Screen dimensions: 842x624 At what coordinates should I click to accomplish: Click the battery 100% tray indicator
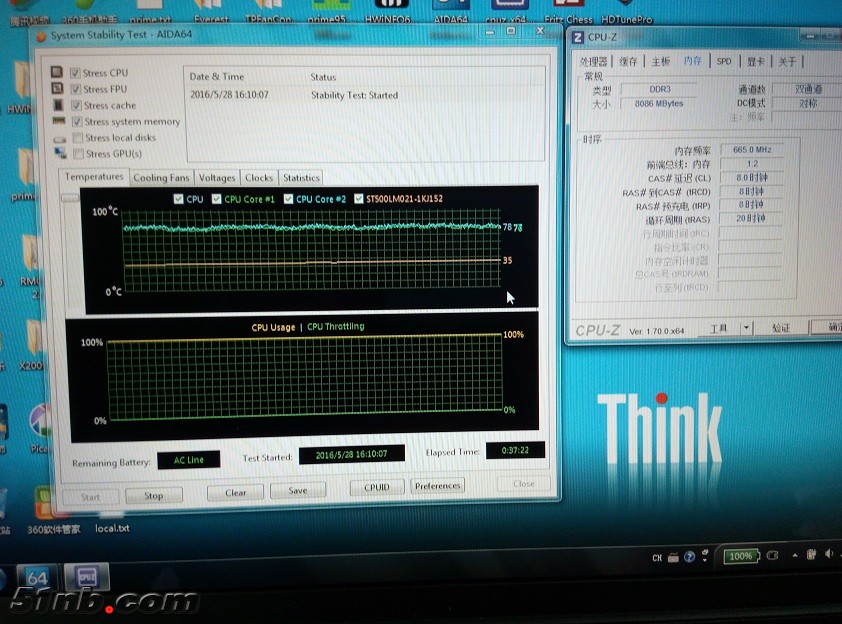[x=740, y=556]
